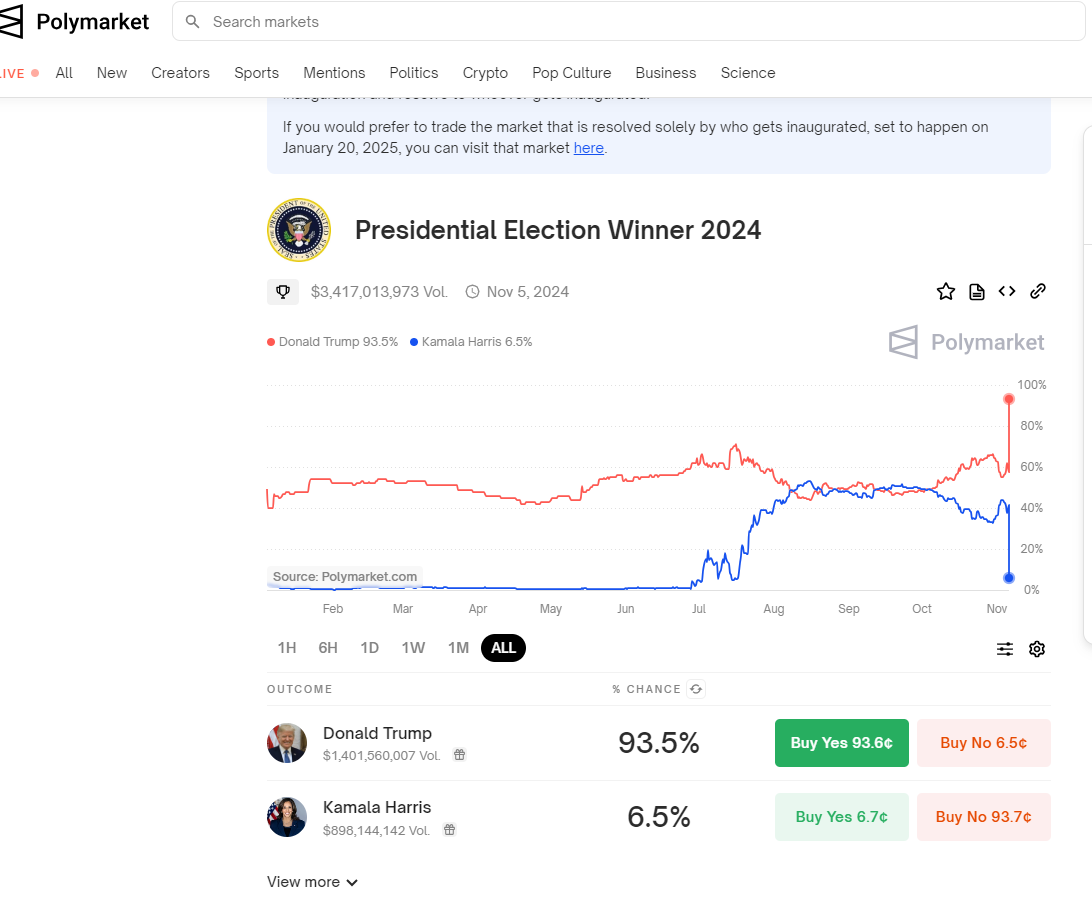Select the 1W chart range
1092x901 pixels.
click(x=413, y=648)
